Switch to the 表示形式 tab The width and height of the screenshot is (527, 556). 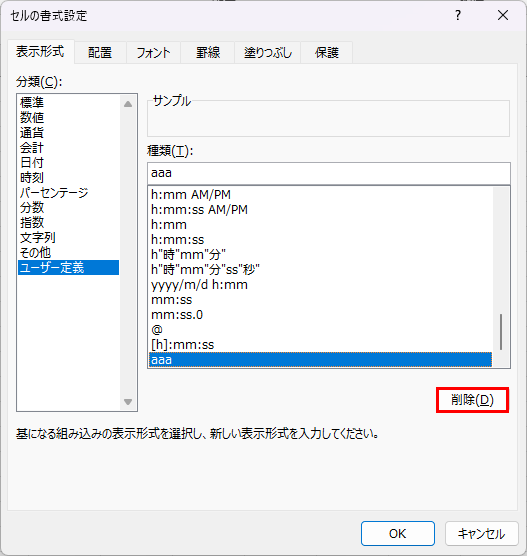tap(40, 52)
